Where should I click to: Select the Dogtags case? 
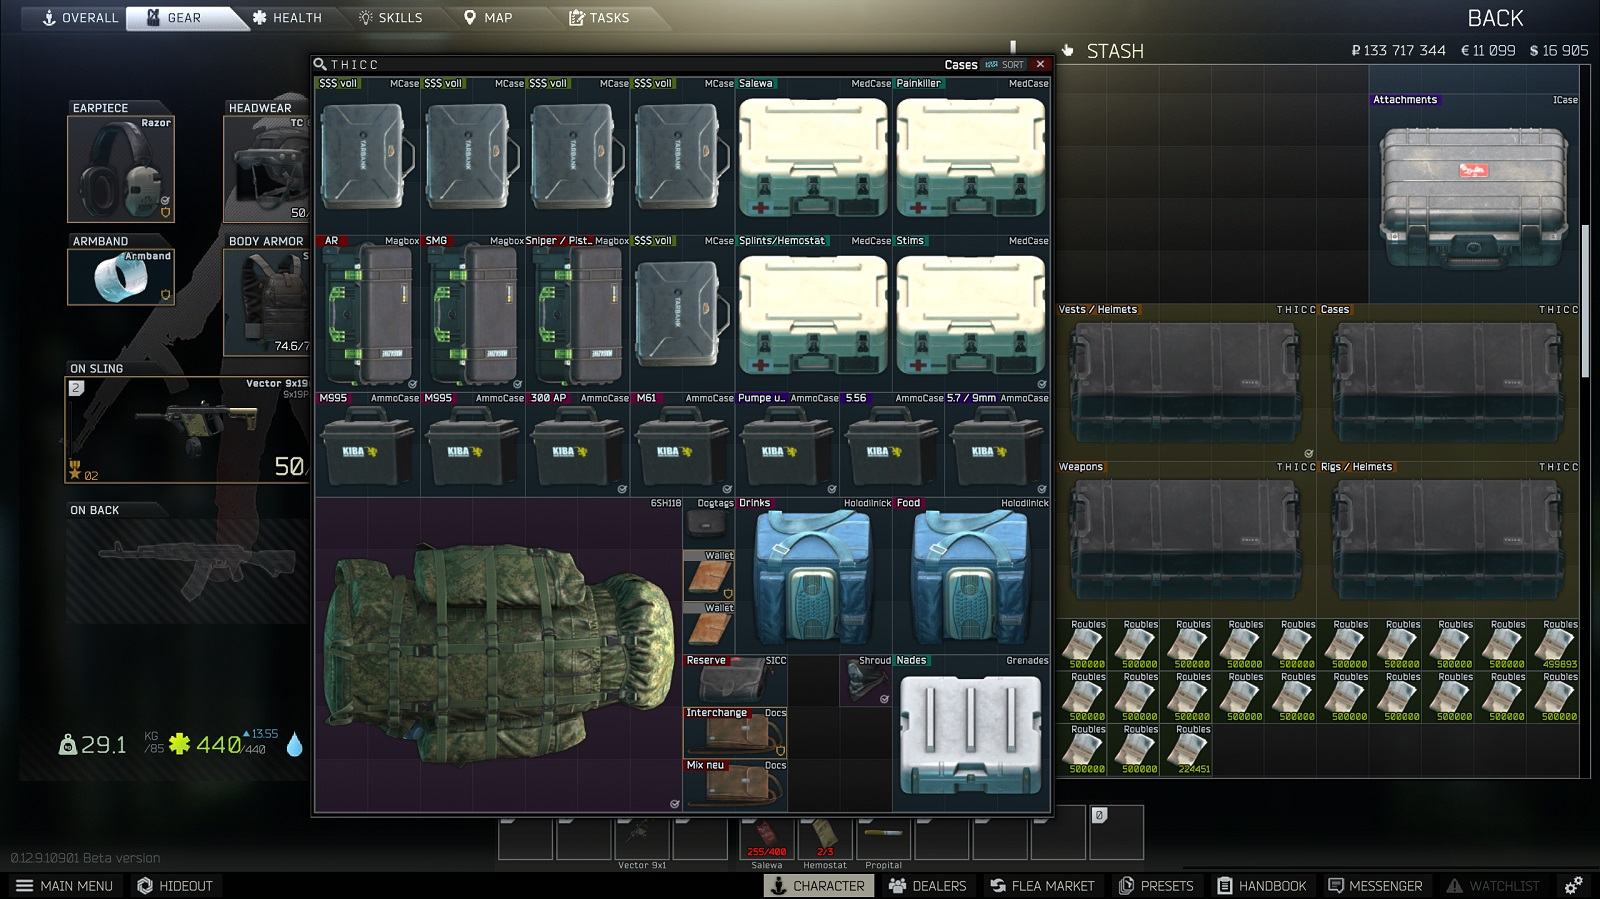click(709, 523)
